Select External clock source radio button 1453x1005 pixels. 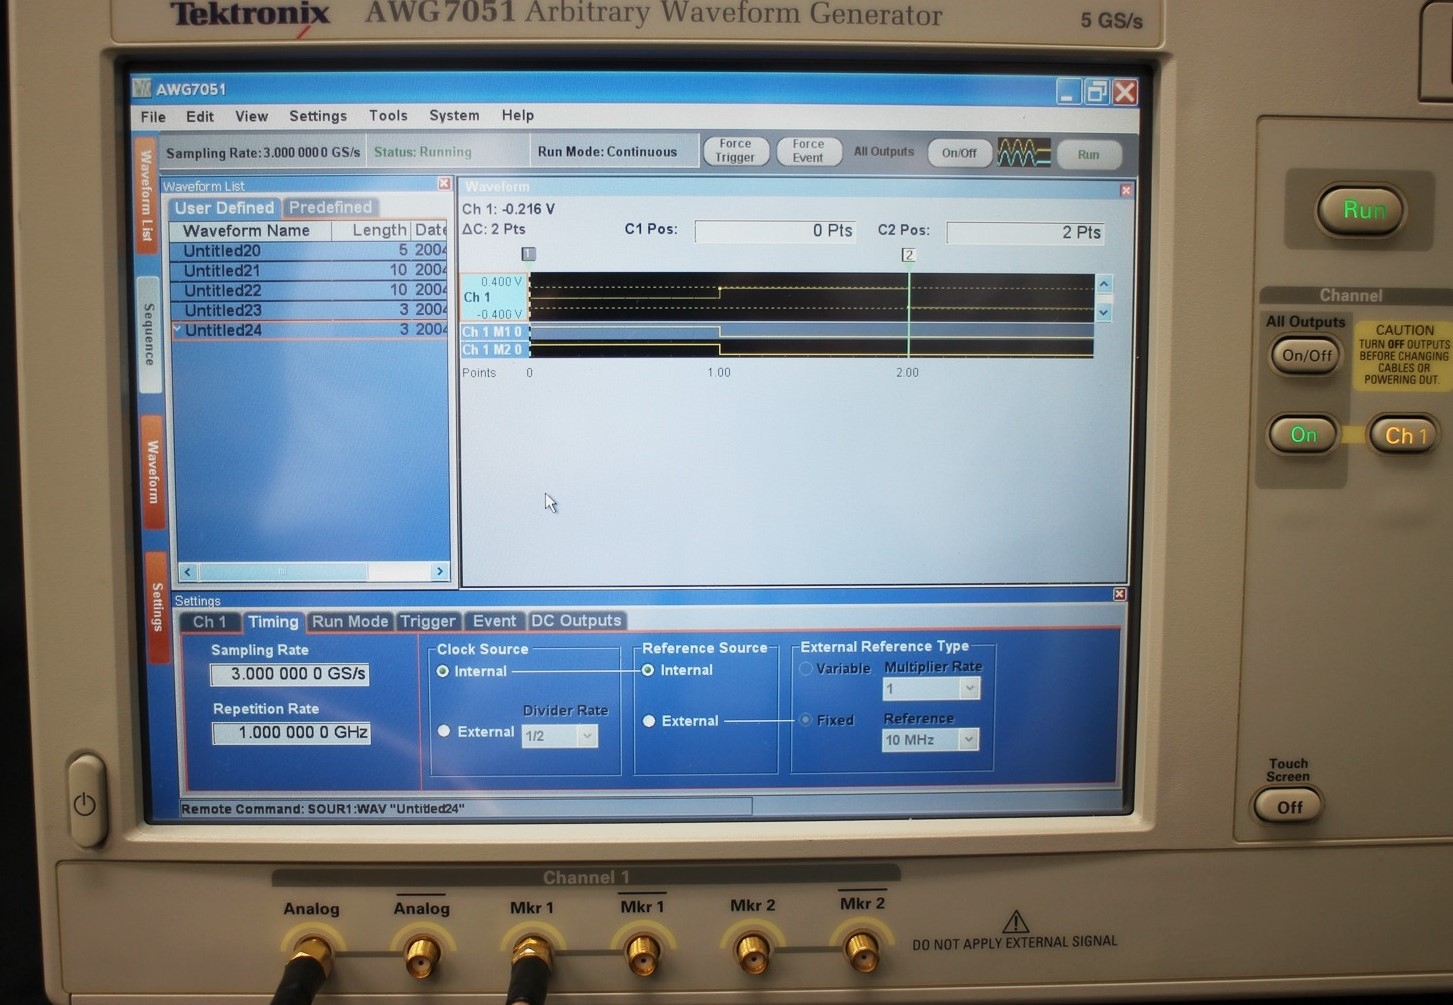pos(444,732)
